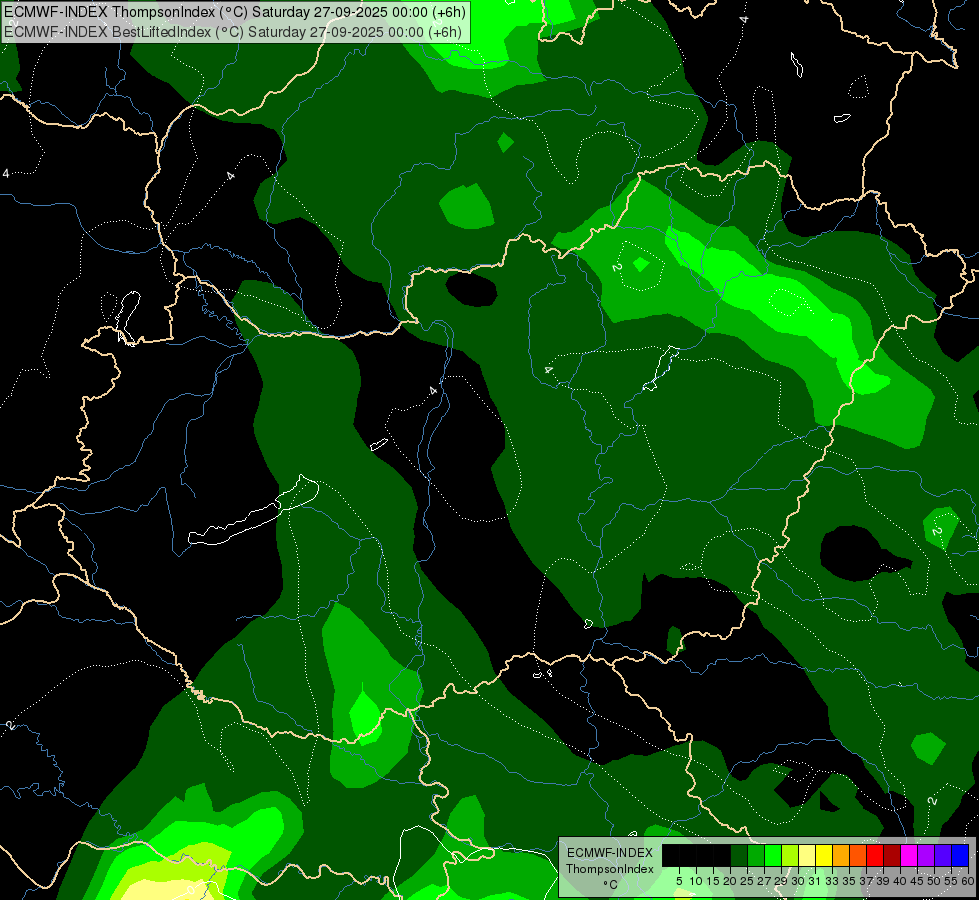
Task: Click the °C unit label in legend
Action: click(609, 885)
